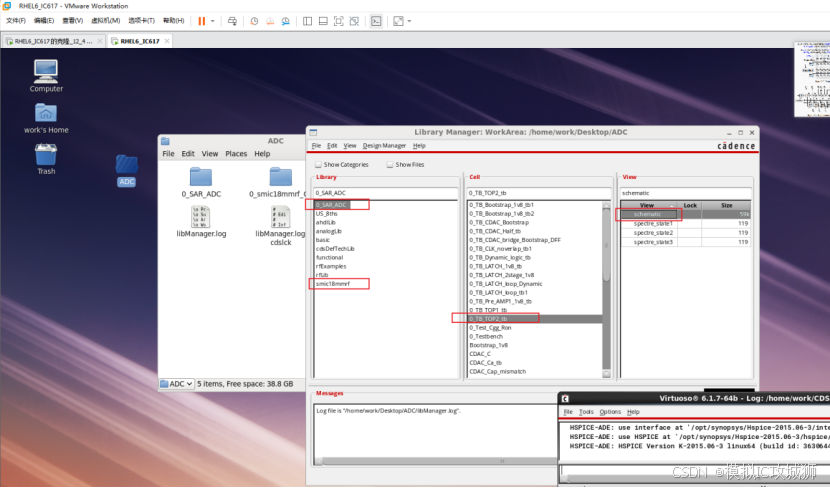Screen dimensions: 830x488
Task: Select Bootstrap_1v8 cell
Action: pyautogui.click(x=489, y=345)
